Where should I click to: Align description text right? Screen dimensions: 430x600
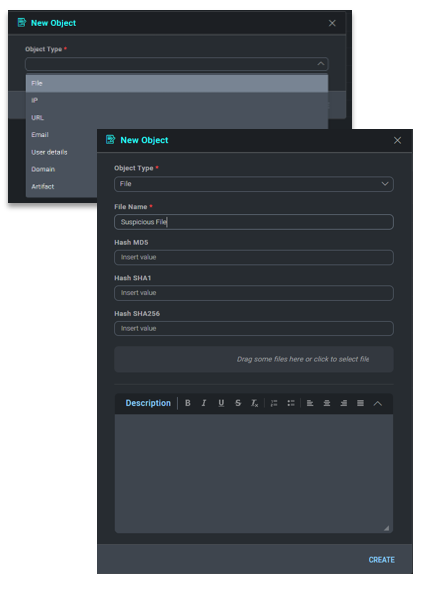344,403
